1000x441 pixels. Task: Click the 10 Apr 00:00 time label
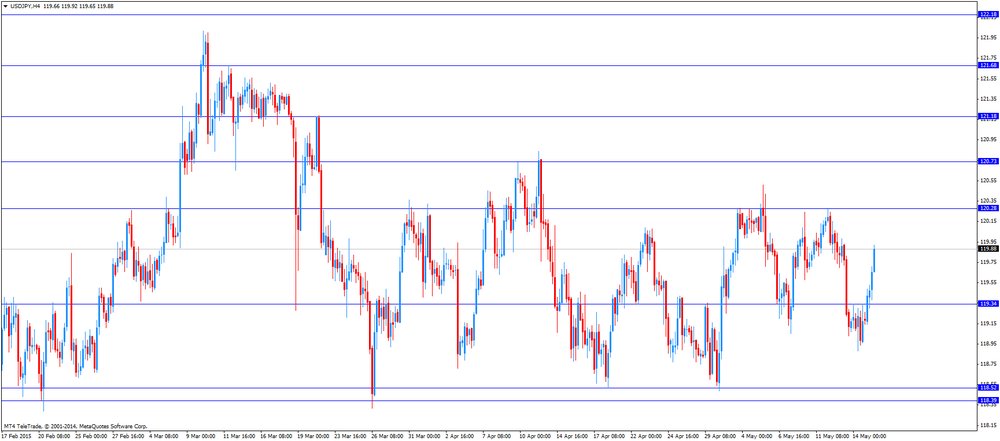(536, 437)
